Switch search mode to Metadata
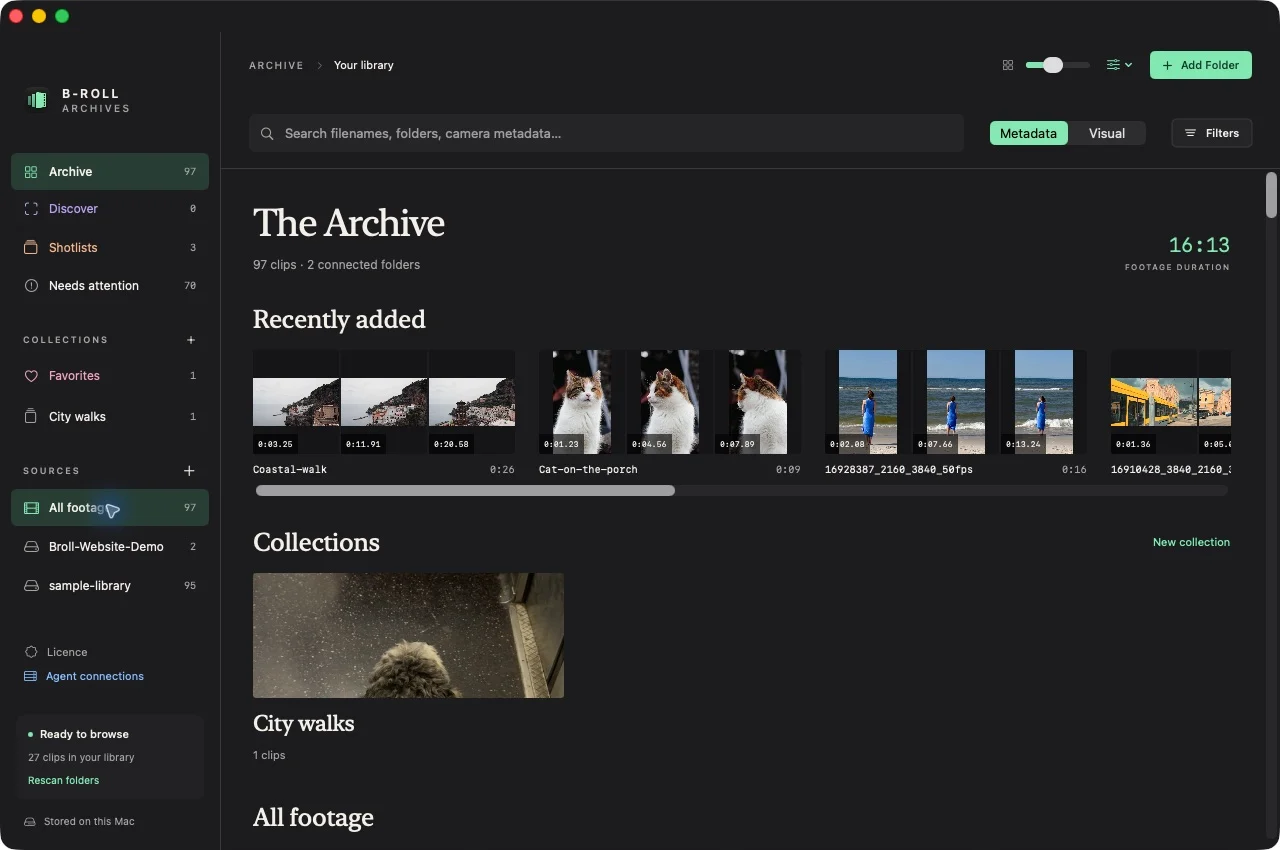This screenshot has width=1280, height=850. click(1028, 133)
